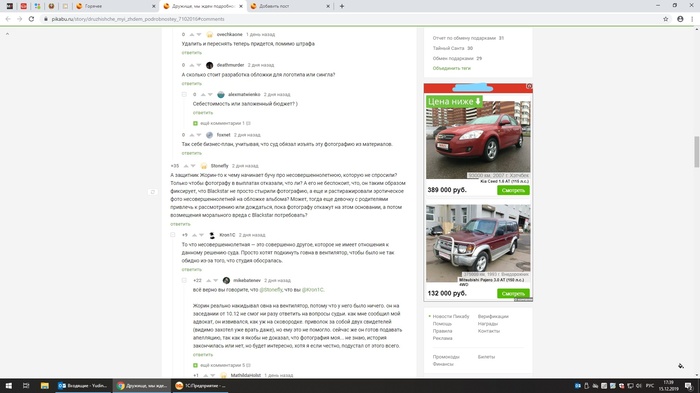The height and width of the screenshot is (393, 700).
Task: Bookmark this page with the star icon
Action: coord(666,19)
